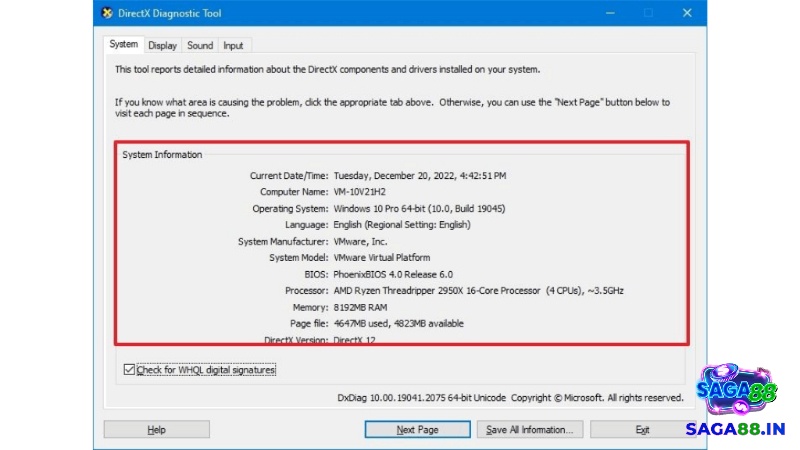Select Windows 10 Pro 64-bit text
This screenshot has height=450, width=800.
point(419,208)
